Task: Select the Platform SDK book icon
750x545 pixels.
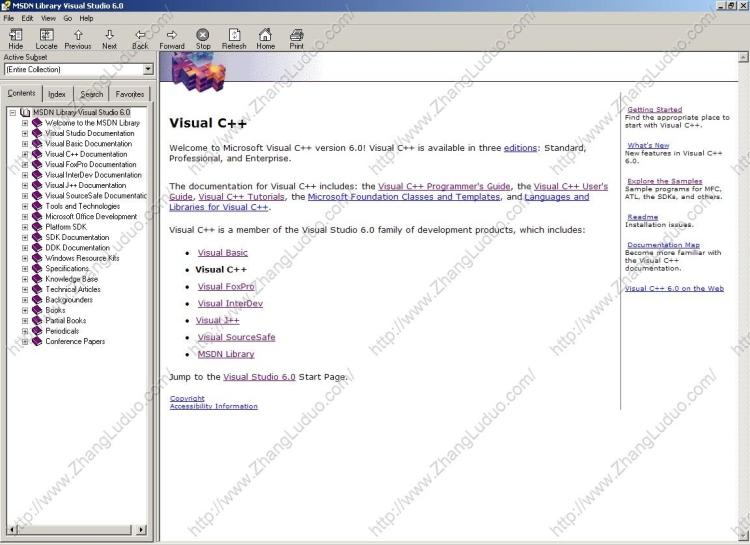Action: [x=37, y=227]
